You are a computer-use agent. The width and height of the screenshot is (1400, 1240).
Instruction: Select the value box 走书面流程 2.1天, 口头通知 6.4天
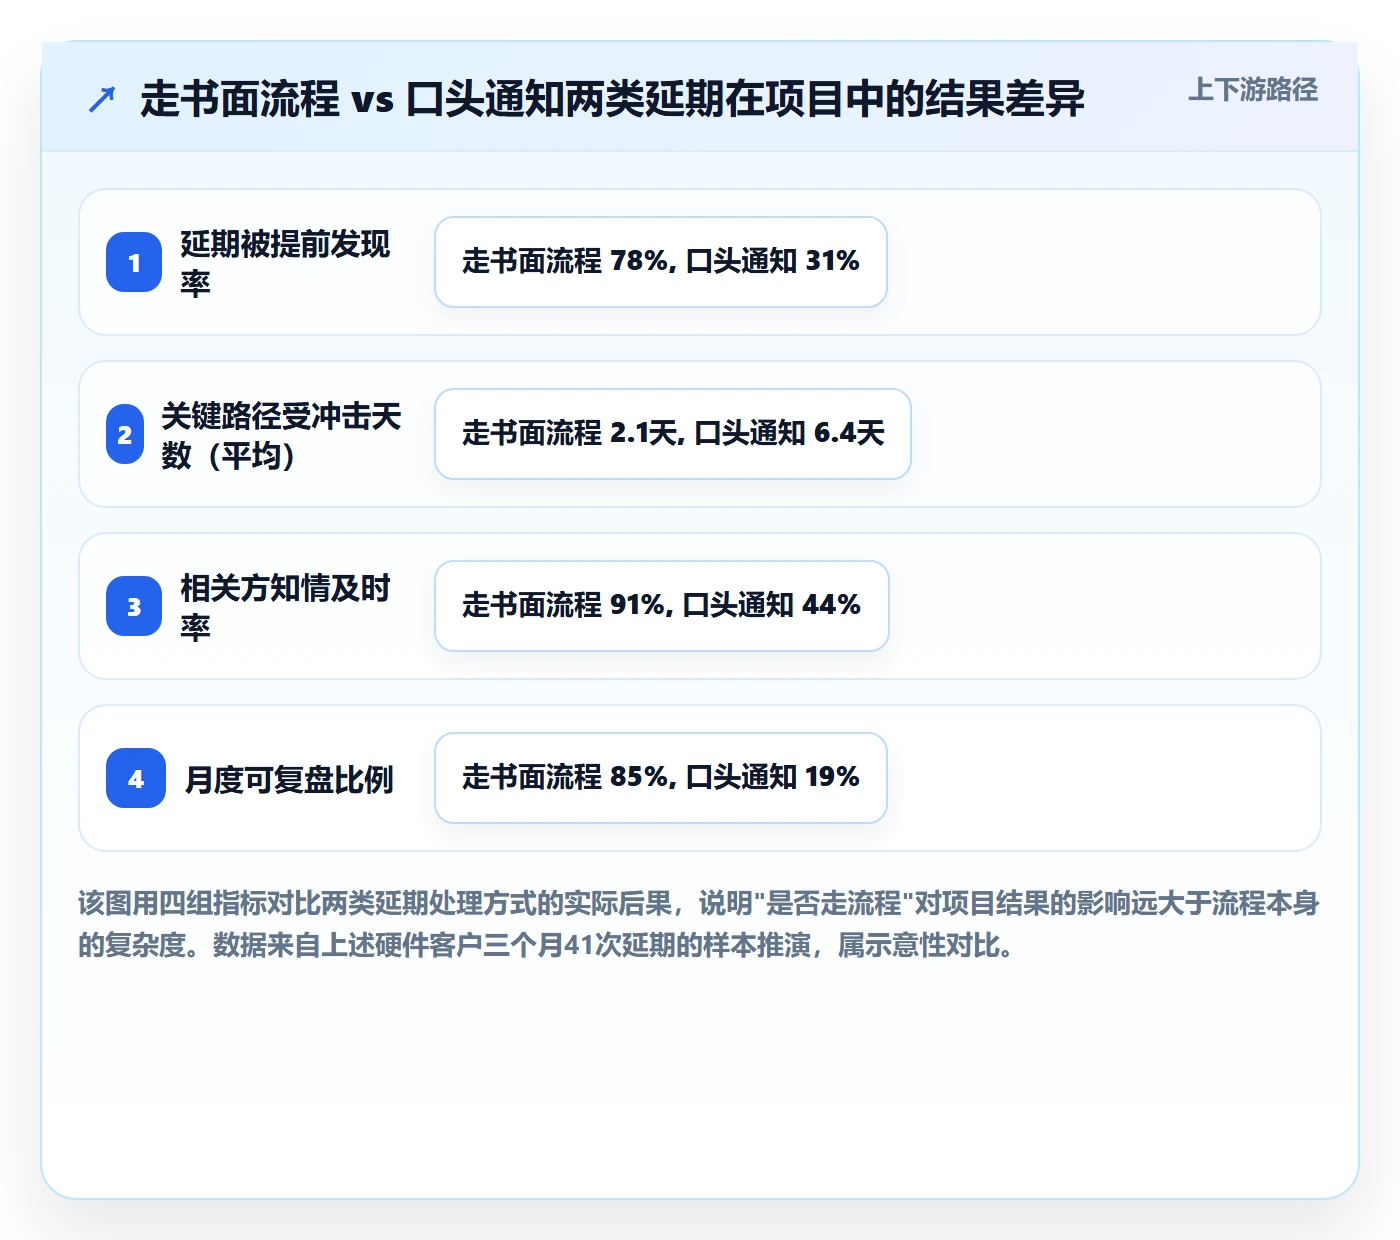(673, 434)
